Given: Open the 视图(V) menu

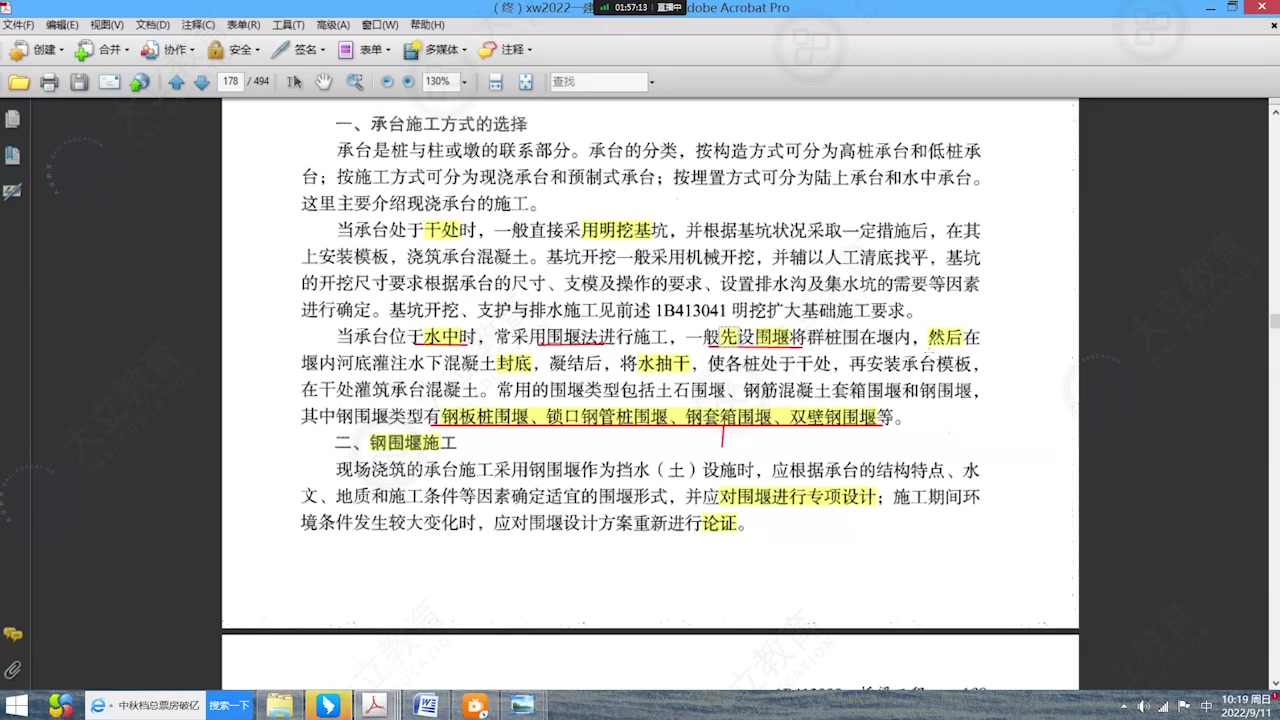Looking at the screenshot, I should point(107,25).
